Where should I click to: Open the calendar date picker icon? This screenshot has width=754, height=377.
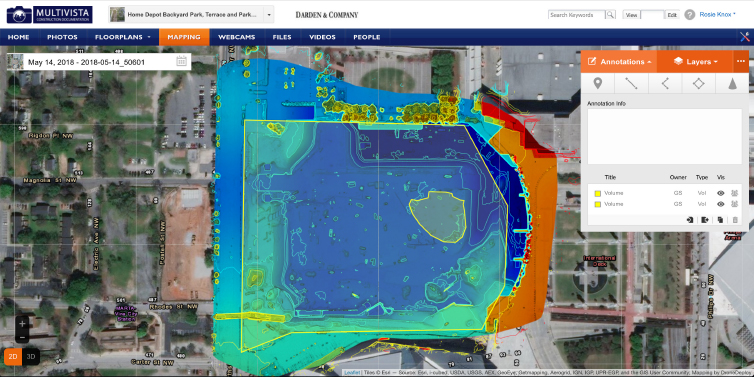[181, 62]
